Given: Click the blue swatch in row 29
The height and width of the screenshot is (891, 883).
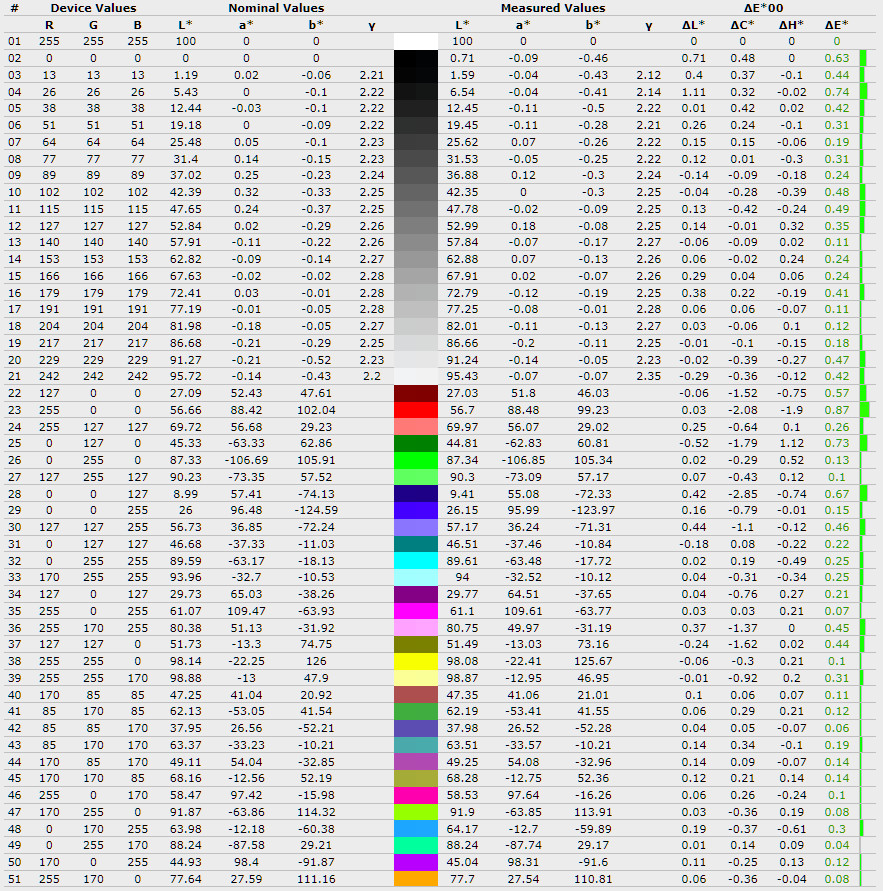Looking at the screenshot, I should tap(416, 510).
